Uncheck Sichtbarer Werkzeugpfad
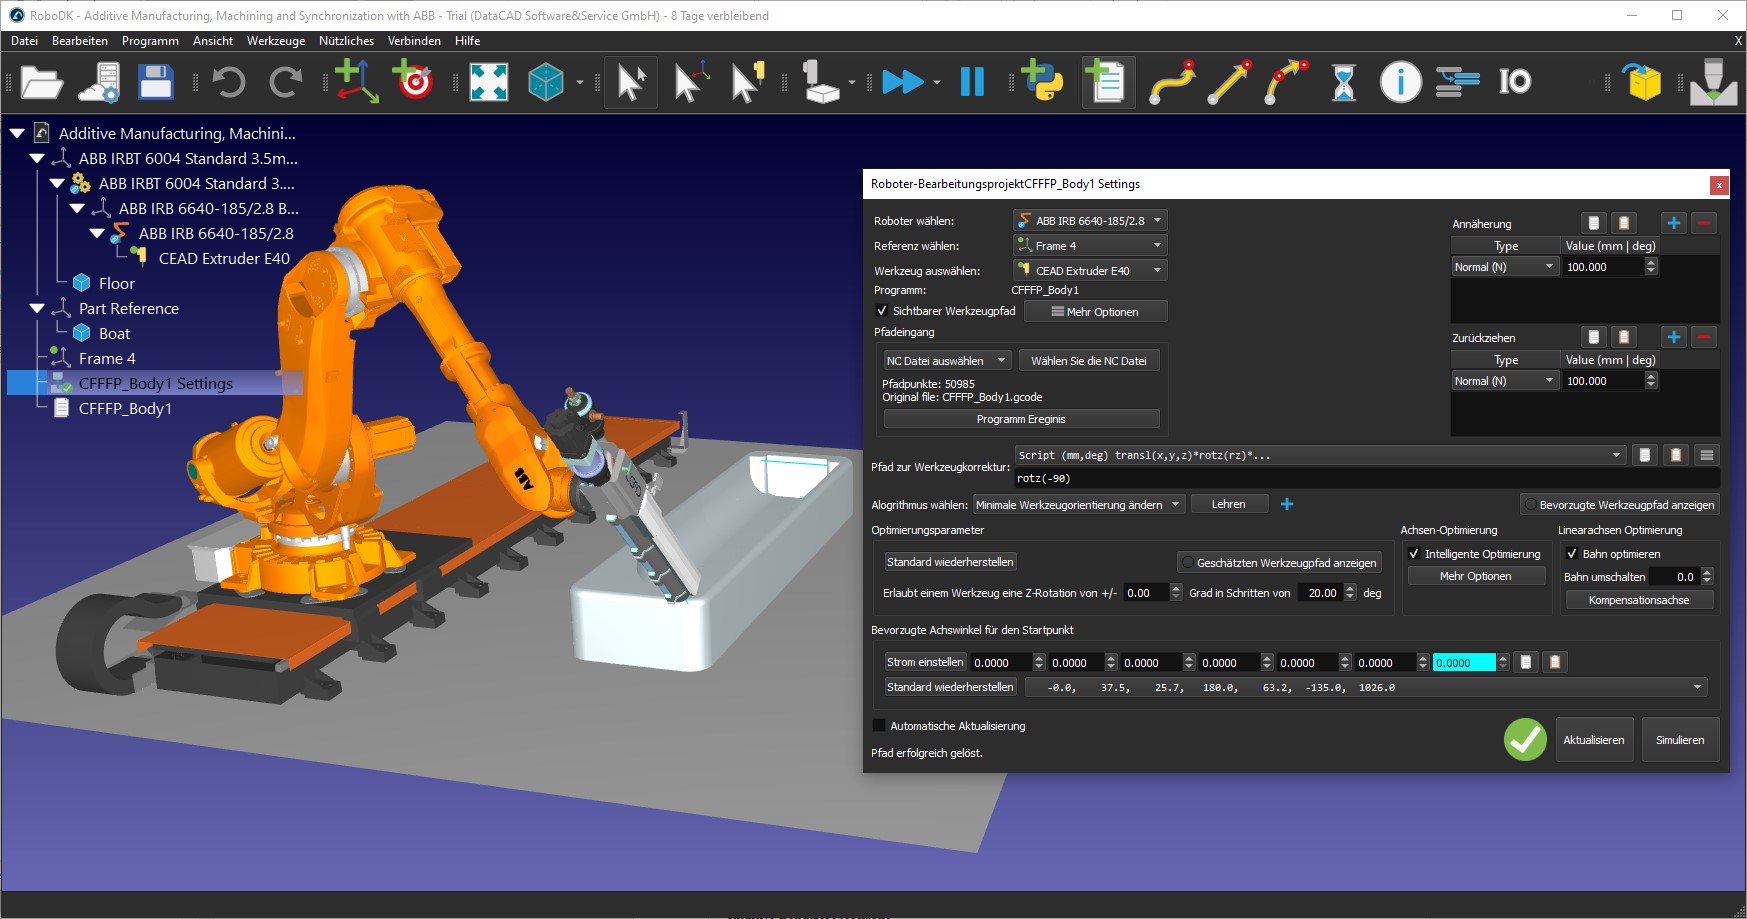1747x919 pixels. tap(881, 311)
